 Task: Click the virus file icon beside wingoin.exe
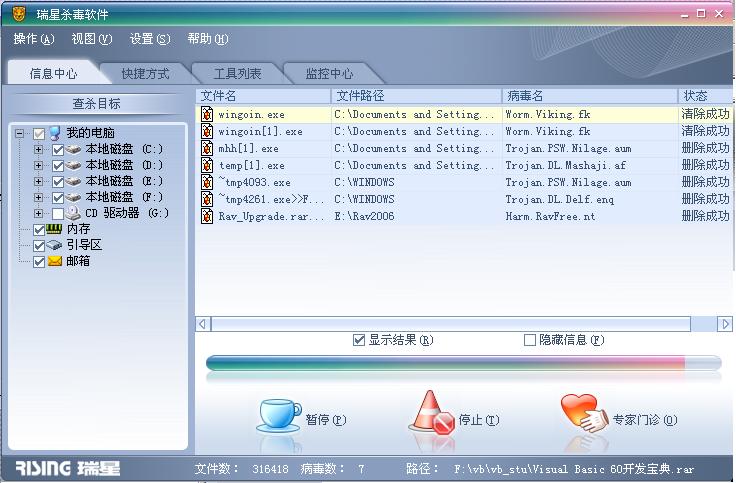[207, 114]
